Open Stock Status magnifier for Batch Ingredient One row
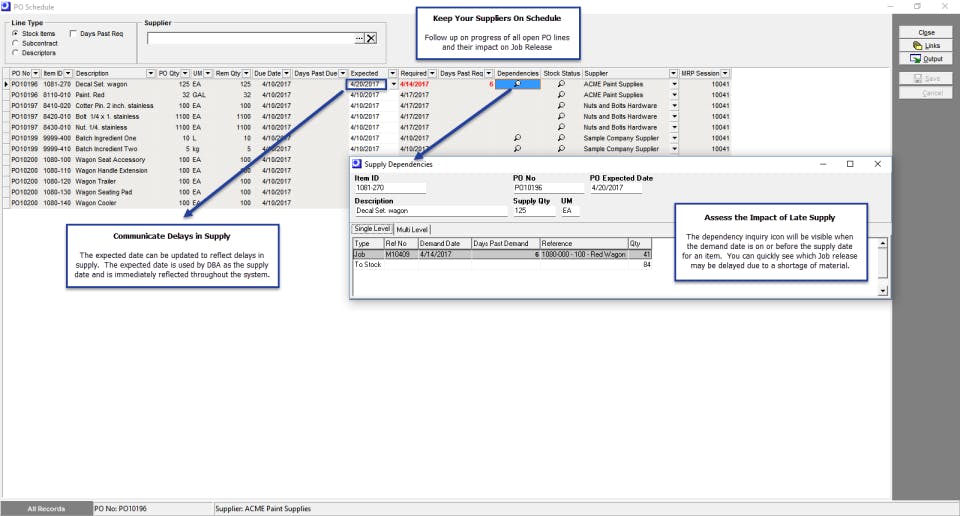This screenshot has height=516, width=960. pos(561,138)
